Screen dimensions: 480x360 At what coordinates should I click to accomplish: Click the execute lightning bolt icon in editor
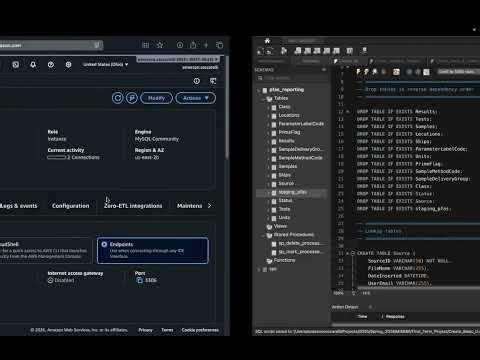(x=359, y=72)
